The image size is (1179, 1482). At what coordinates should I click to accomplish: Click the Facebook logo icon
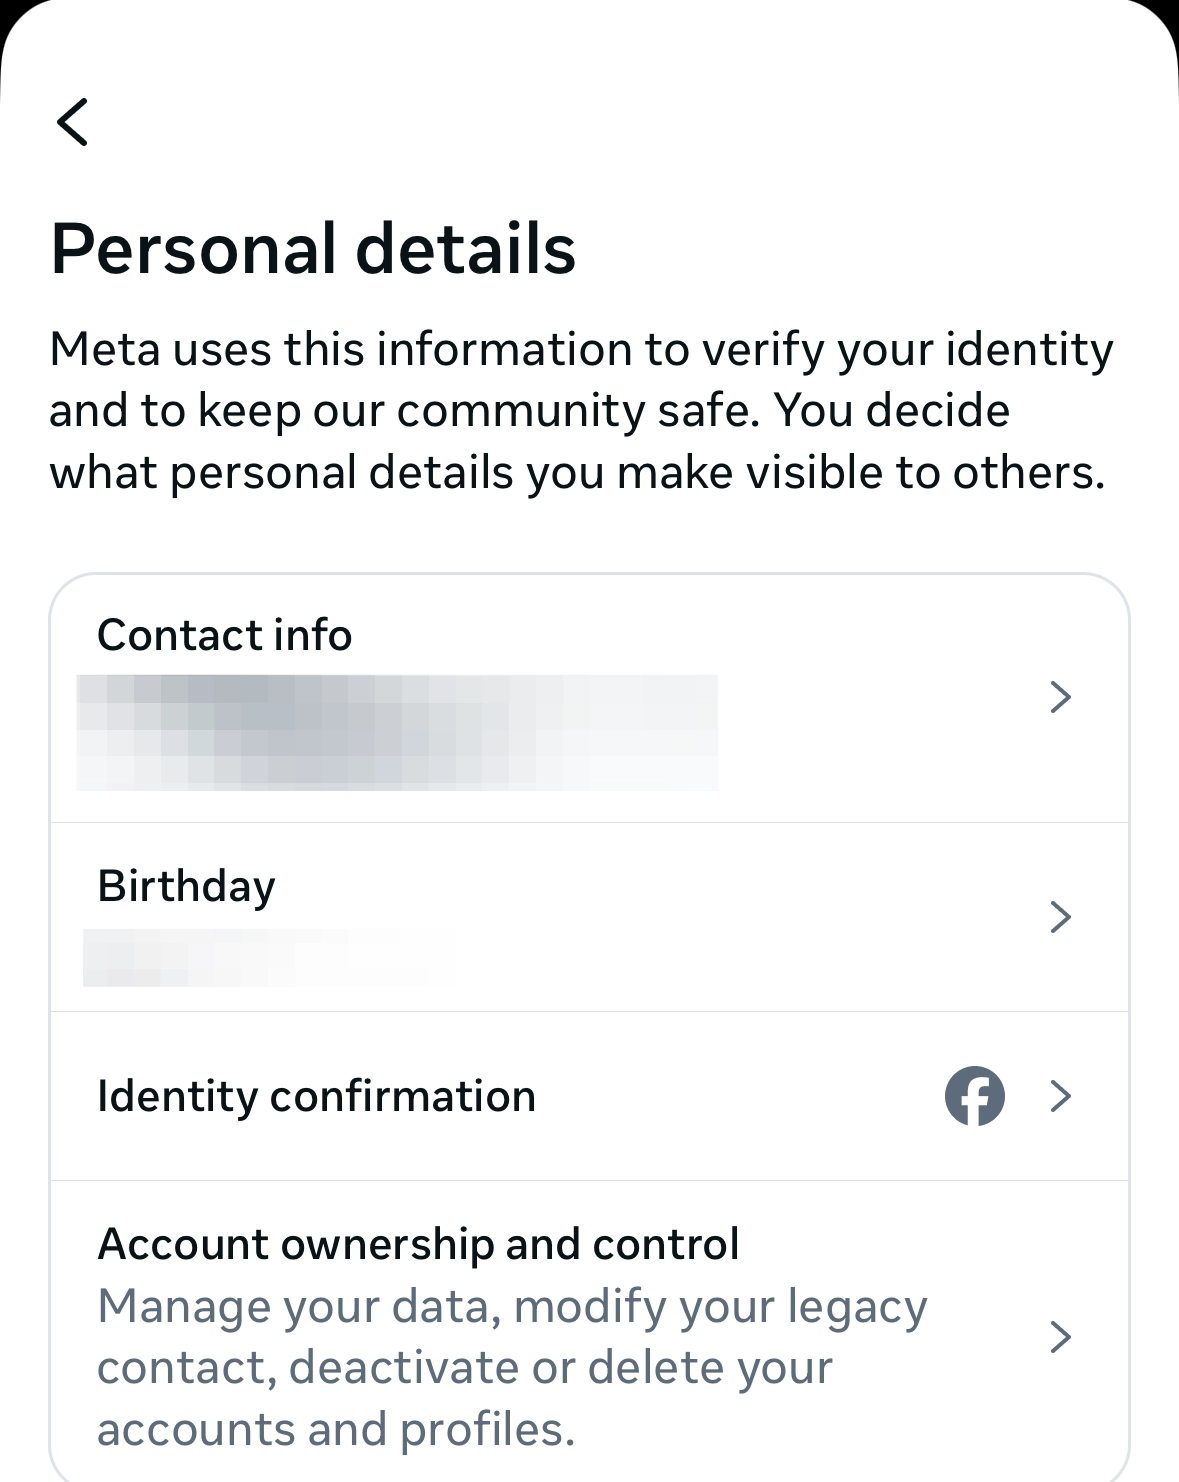pos(974,1096)
